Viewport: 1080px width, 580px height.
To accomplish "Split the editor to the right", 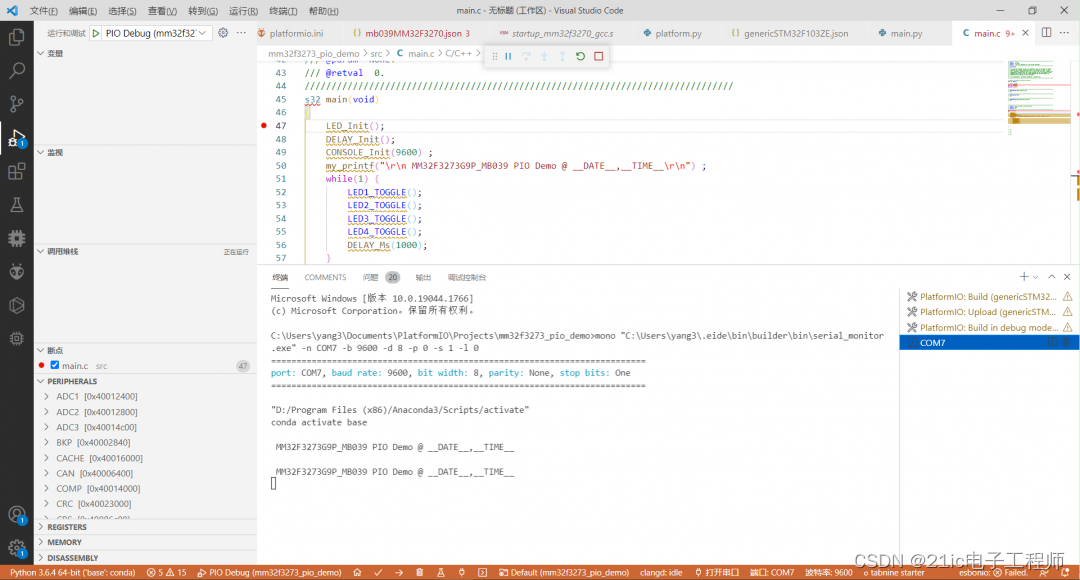I will [x=1046, y=32].
